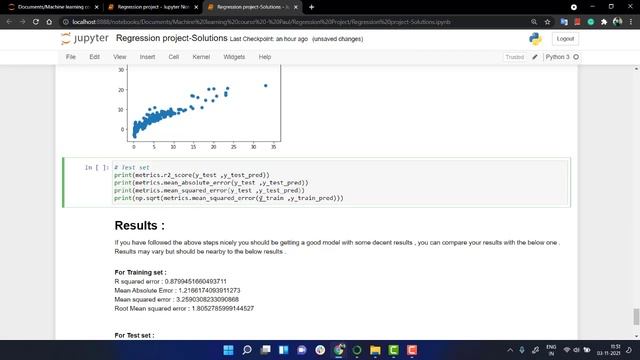640x360 pixels.
Task: Open the Insert menu
Action: (147, 57)
